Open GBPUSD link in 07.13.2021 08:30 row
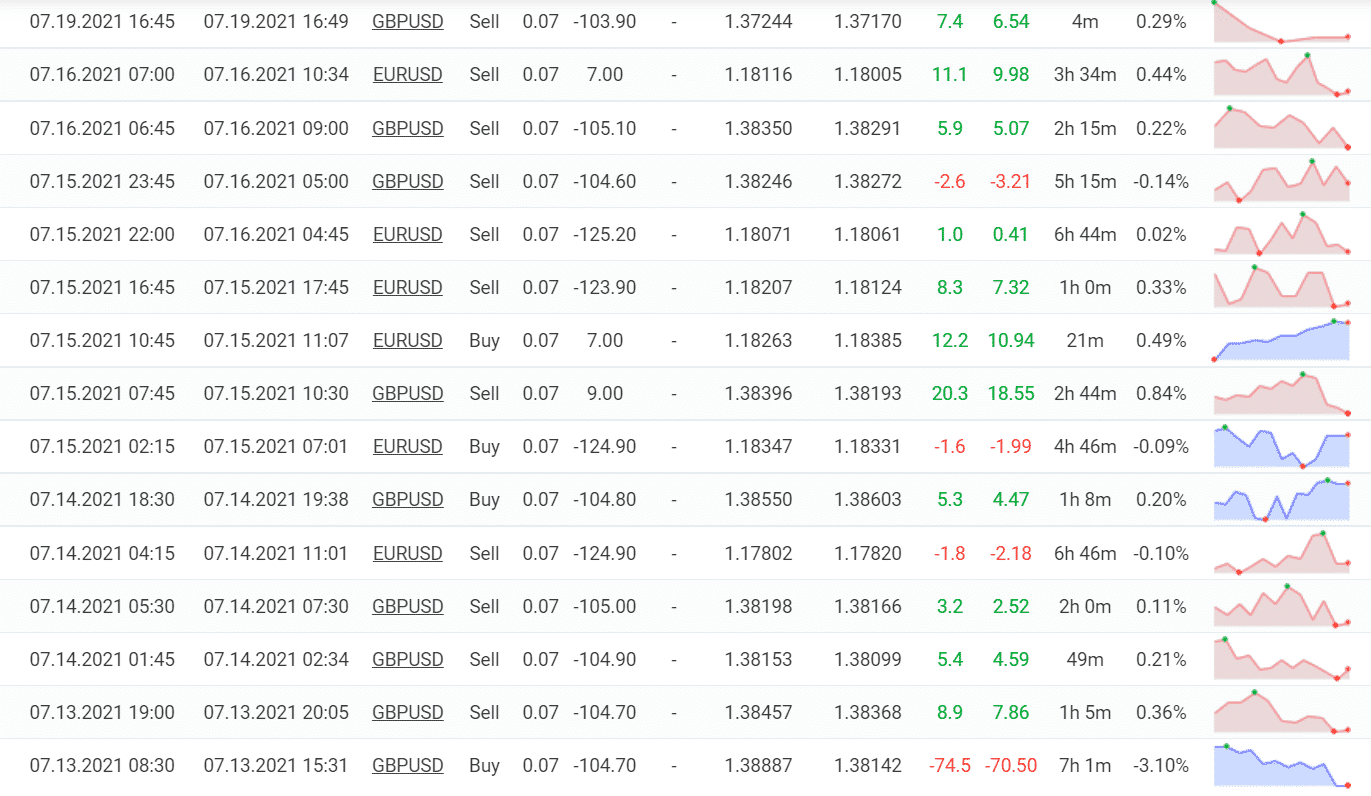This screenshot has height=796, width=1371. [x=408, y=765]
